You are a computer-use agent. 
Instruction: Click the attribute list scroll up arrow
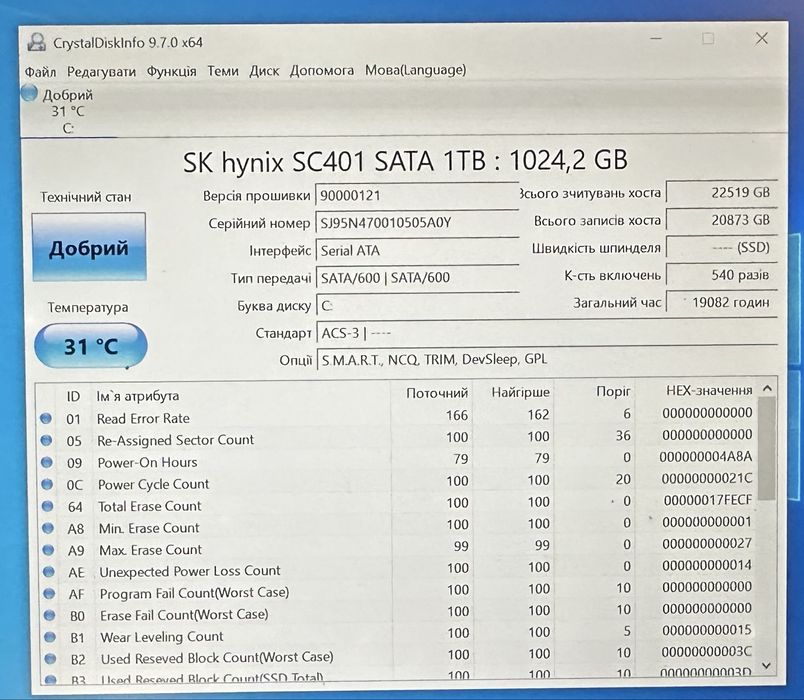point(767,389)
